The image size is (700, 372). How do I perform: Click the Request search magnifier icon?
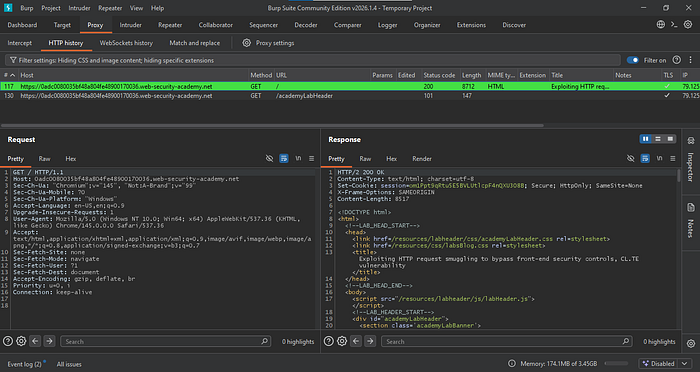coord(264,341)
